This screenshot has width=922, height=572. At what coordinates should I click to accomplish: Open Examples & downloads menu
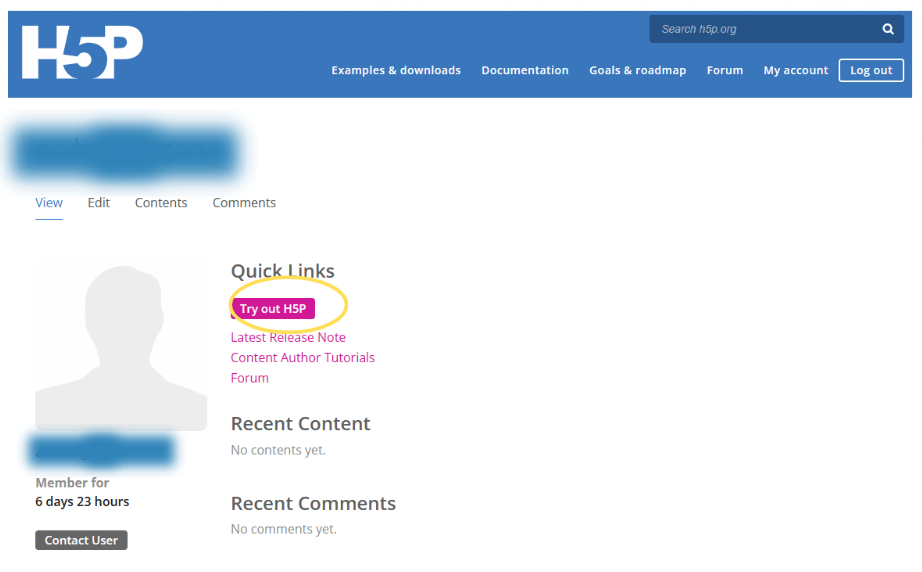point(396,70)
